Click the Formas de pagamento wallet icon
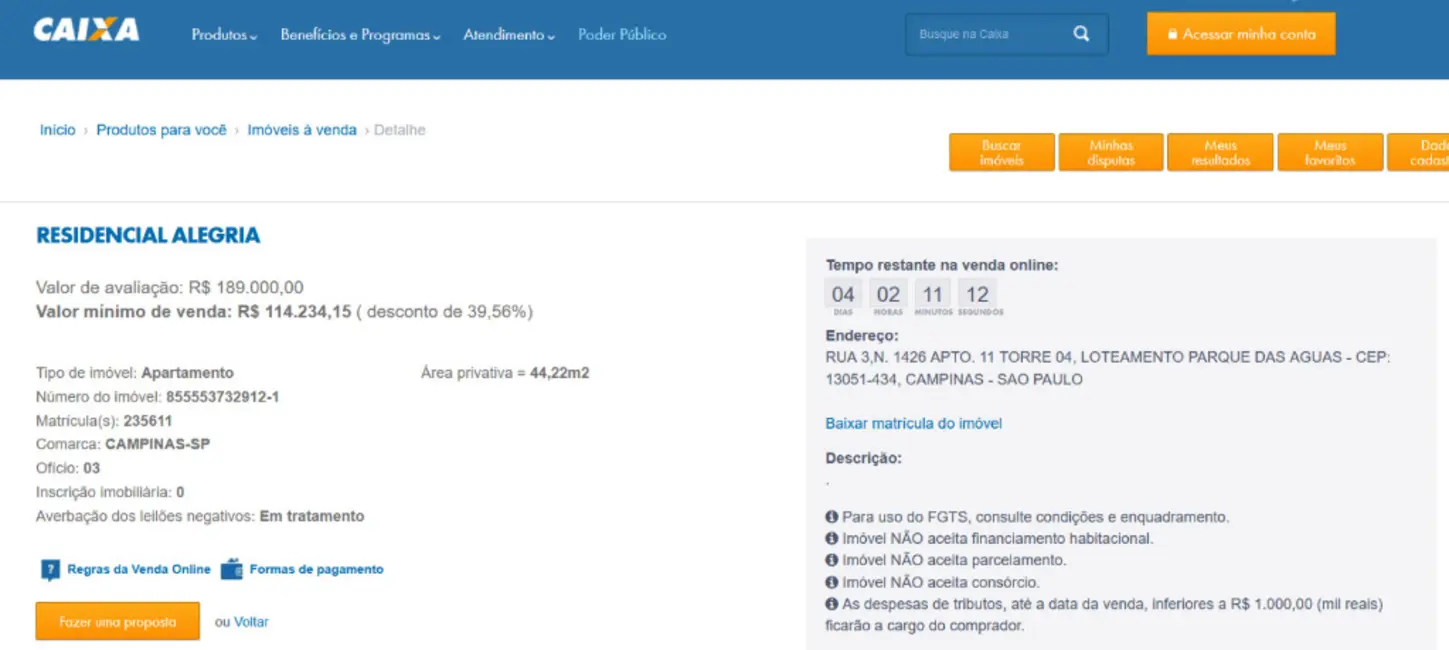1449x650 pixels. (232, 569)
